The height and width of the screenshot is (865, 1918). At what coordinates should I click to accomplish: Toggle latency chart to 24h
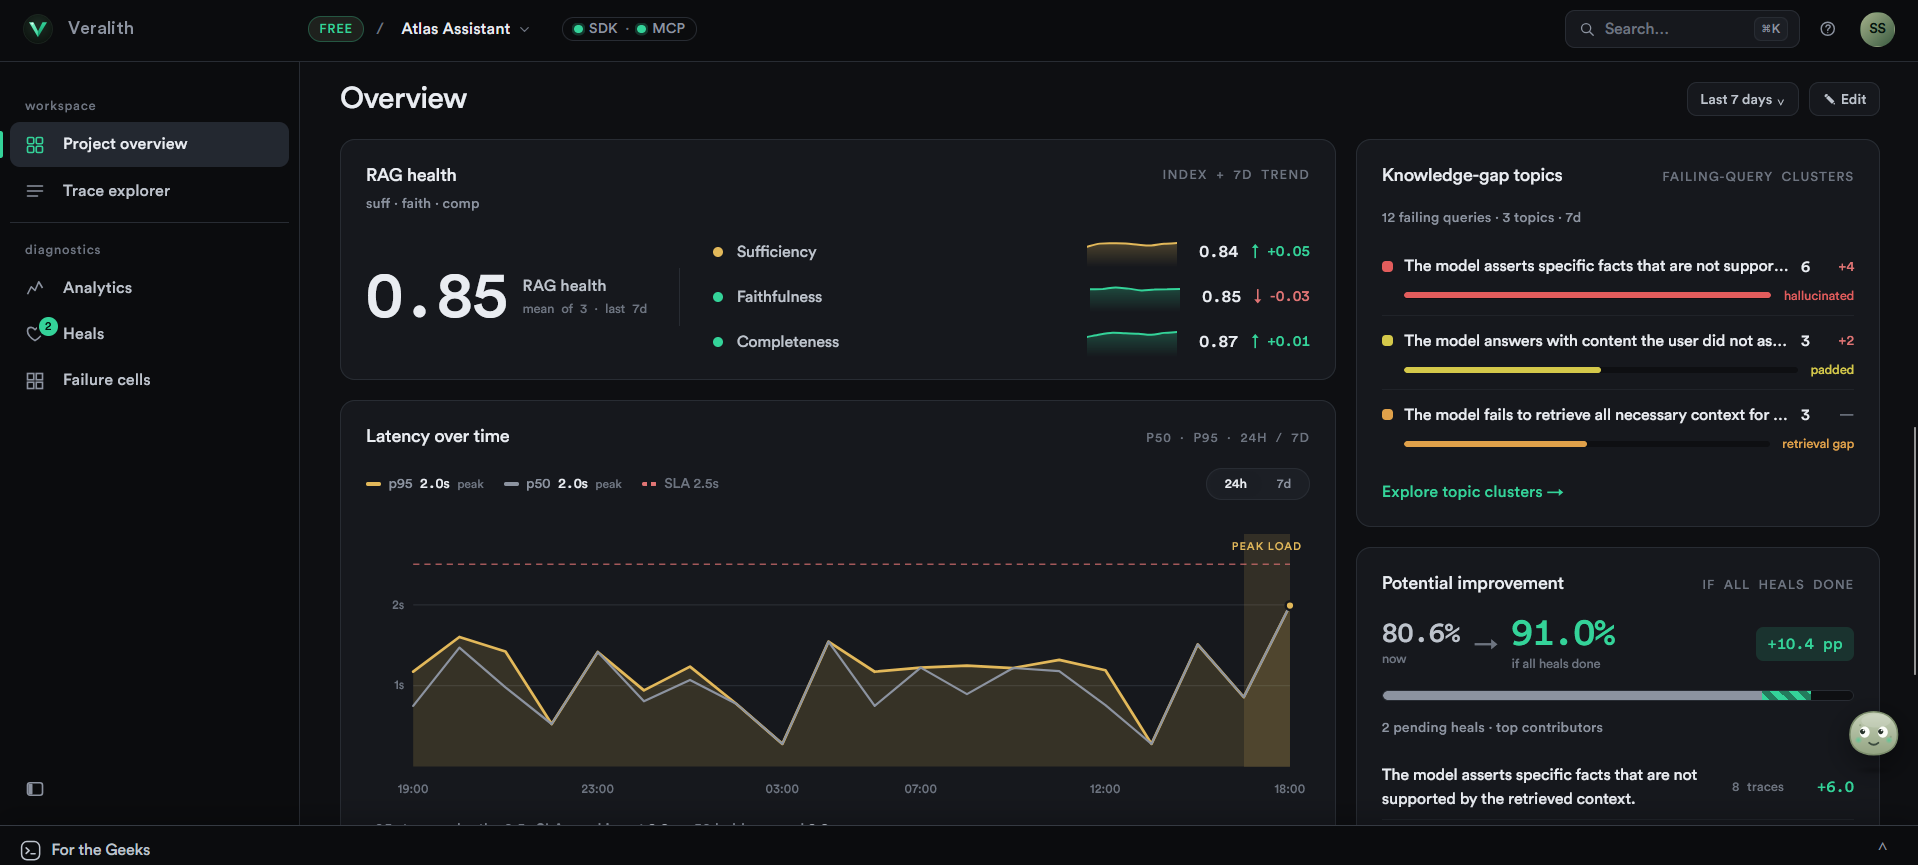[1235, 484]
